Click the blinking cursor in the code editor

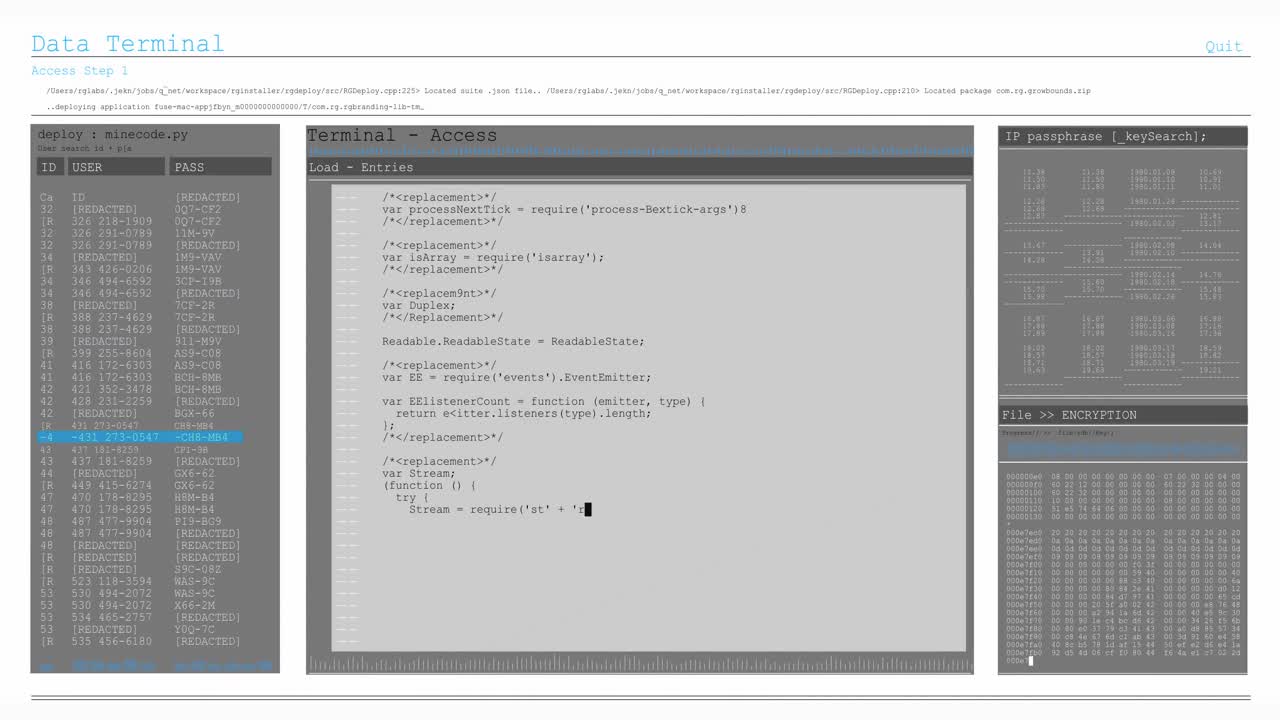(x=589, y=509)
